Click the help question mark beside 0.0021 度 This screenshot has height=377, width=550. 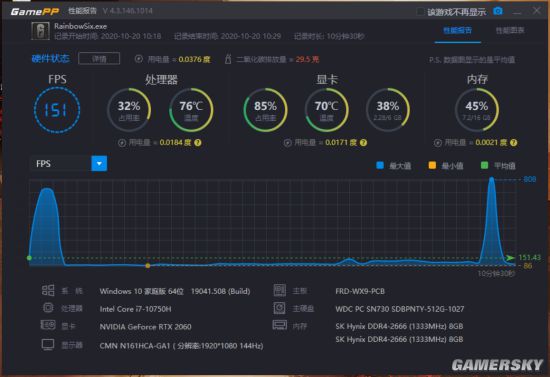coord(514,143)
